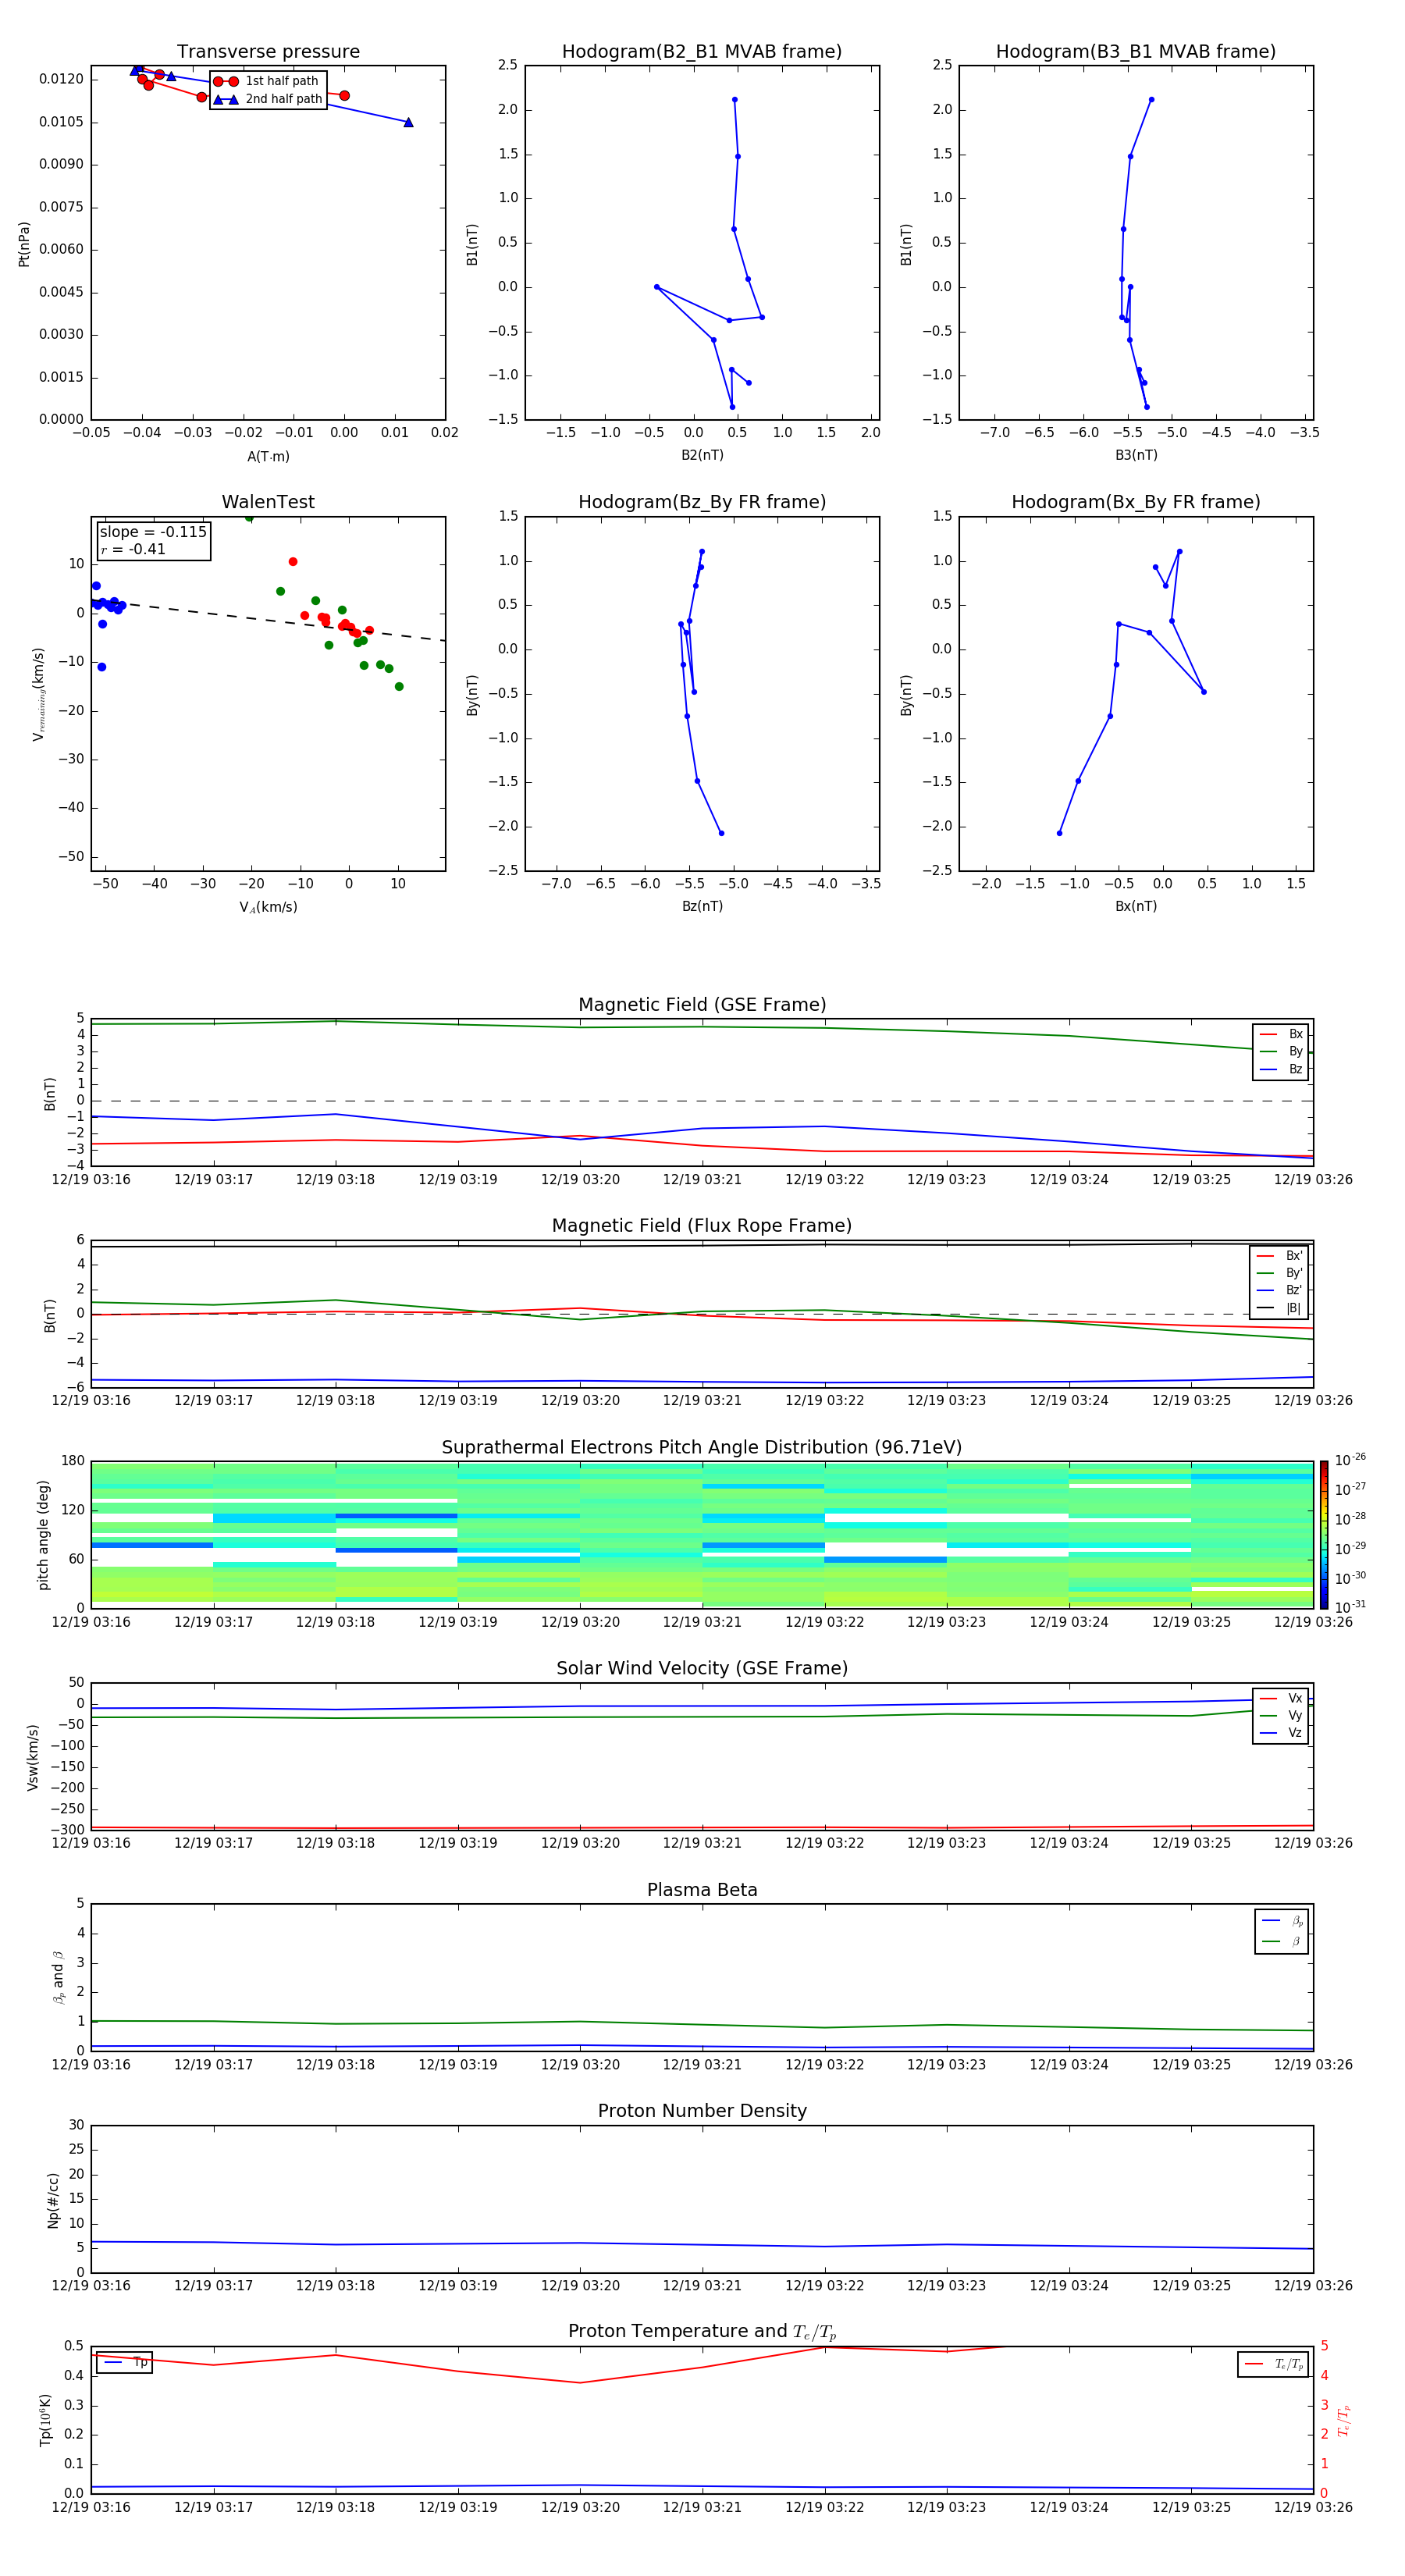
Task: Select the 'slope = -0.115' annotation
Action: [x=153, y=532]
